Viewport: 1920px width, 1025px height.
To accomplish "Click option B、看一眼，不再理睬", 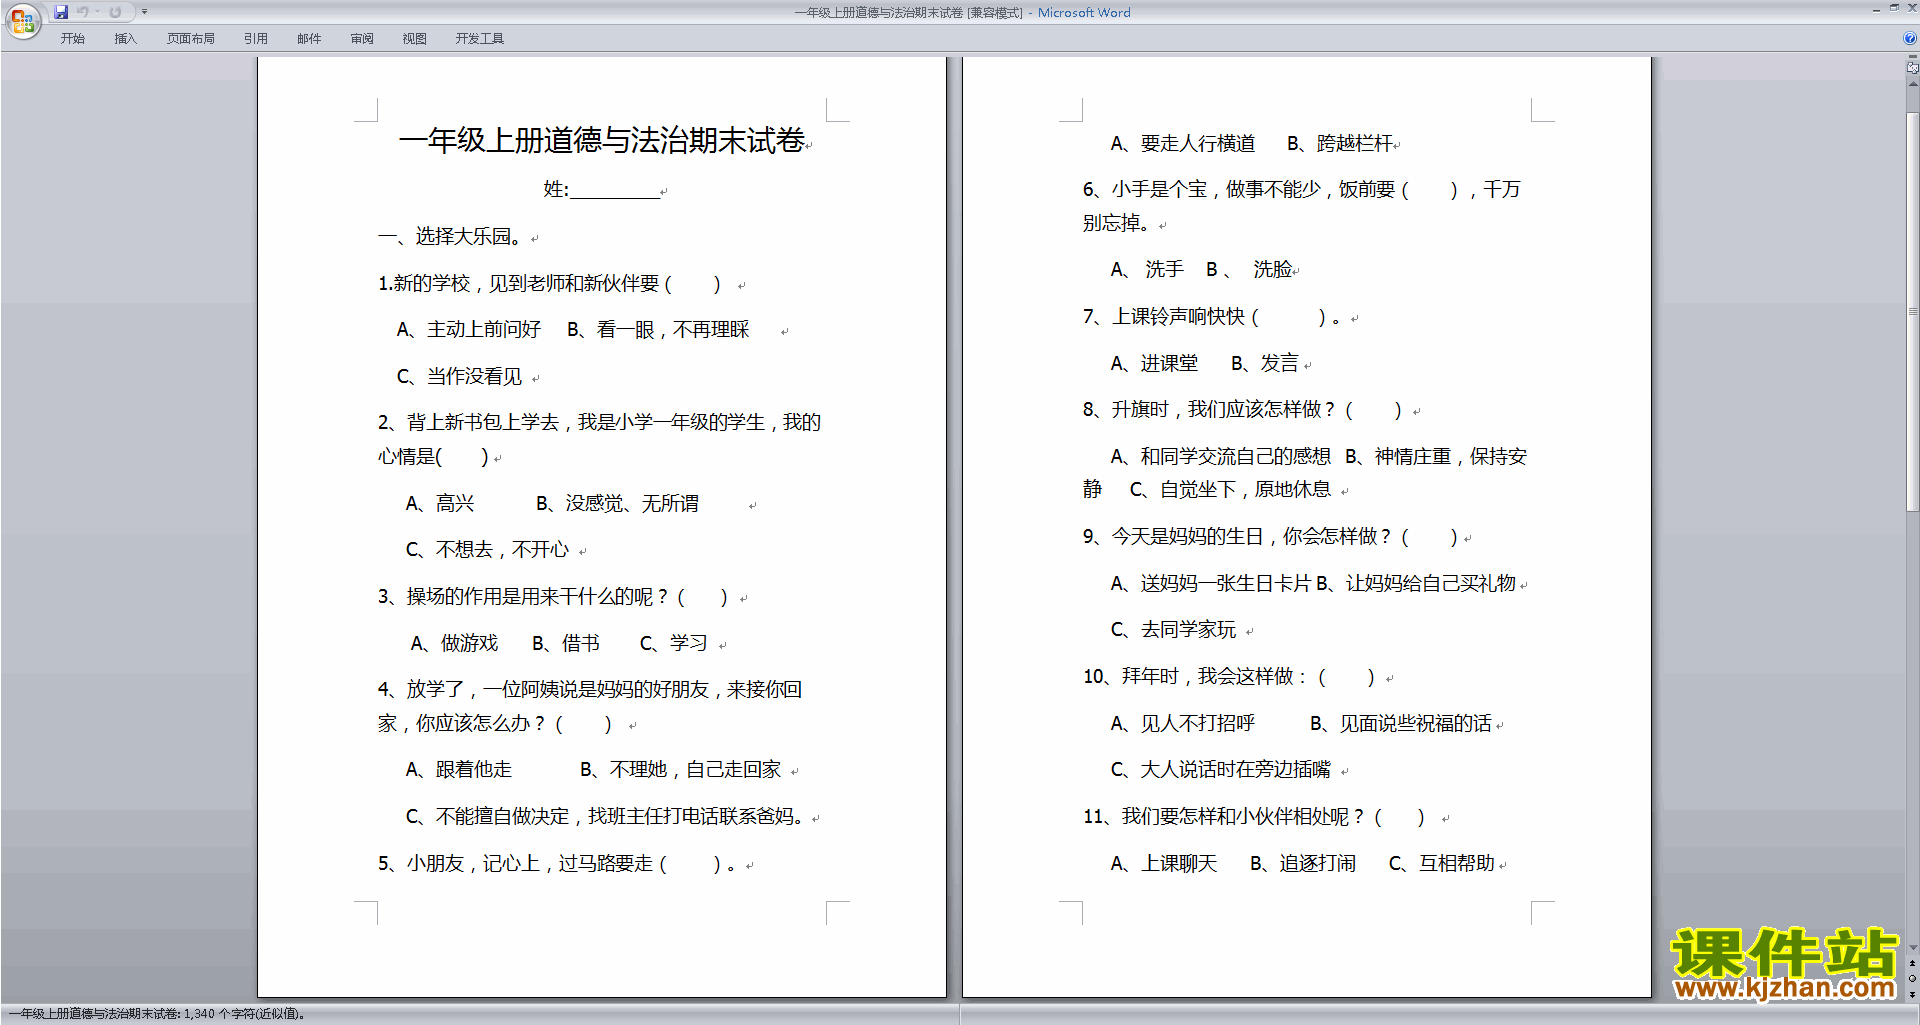I will 658,330.
